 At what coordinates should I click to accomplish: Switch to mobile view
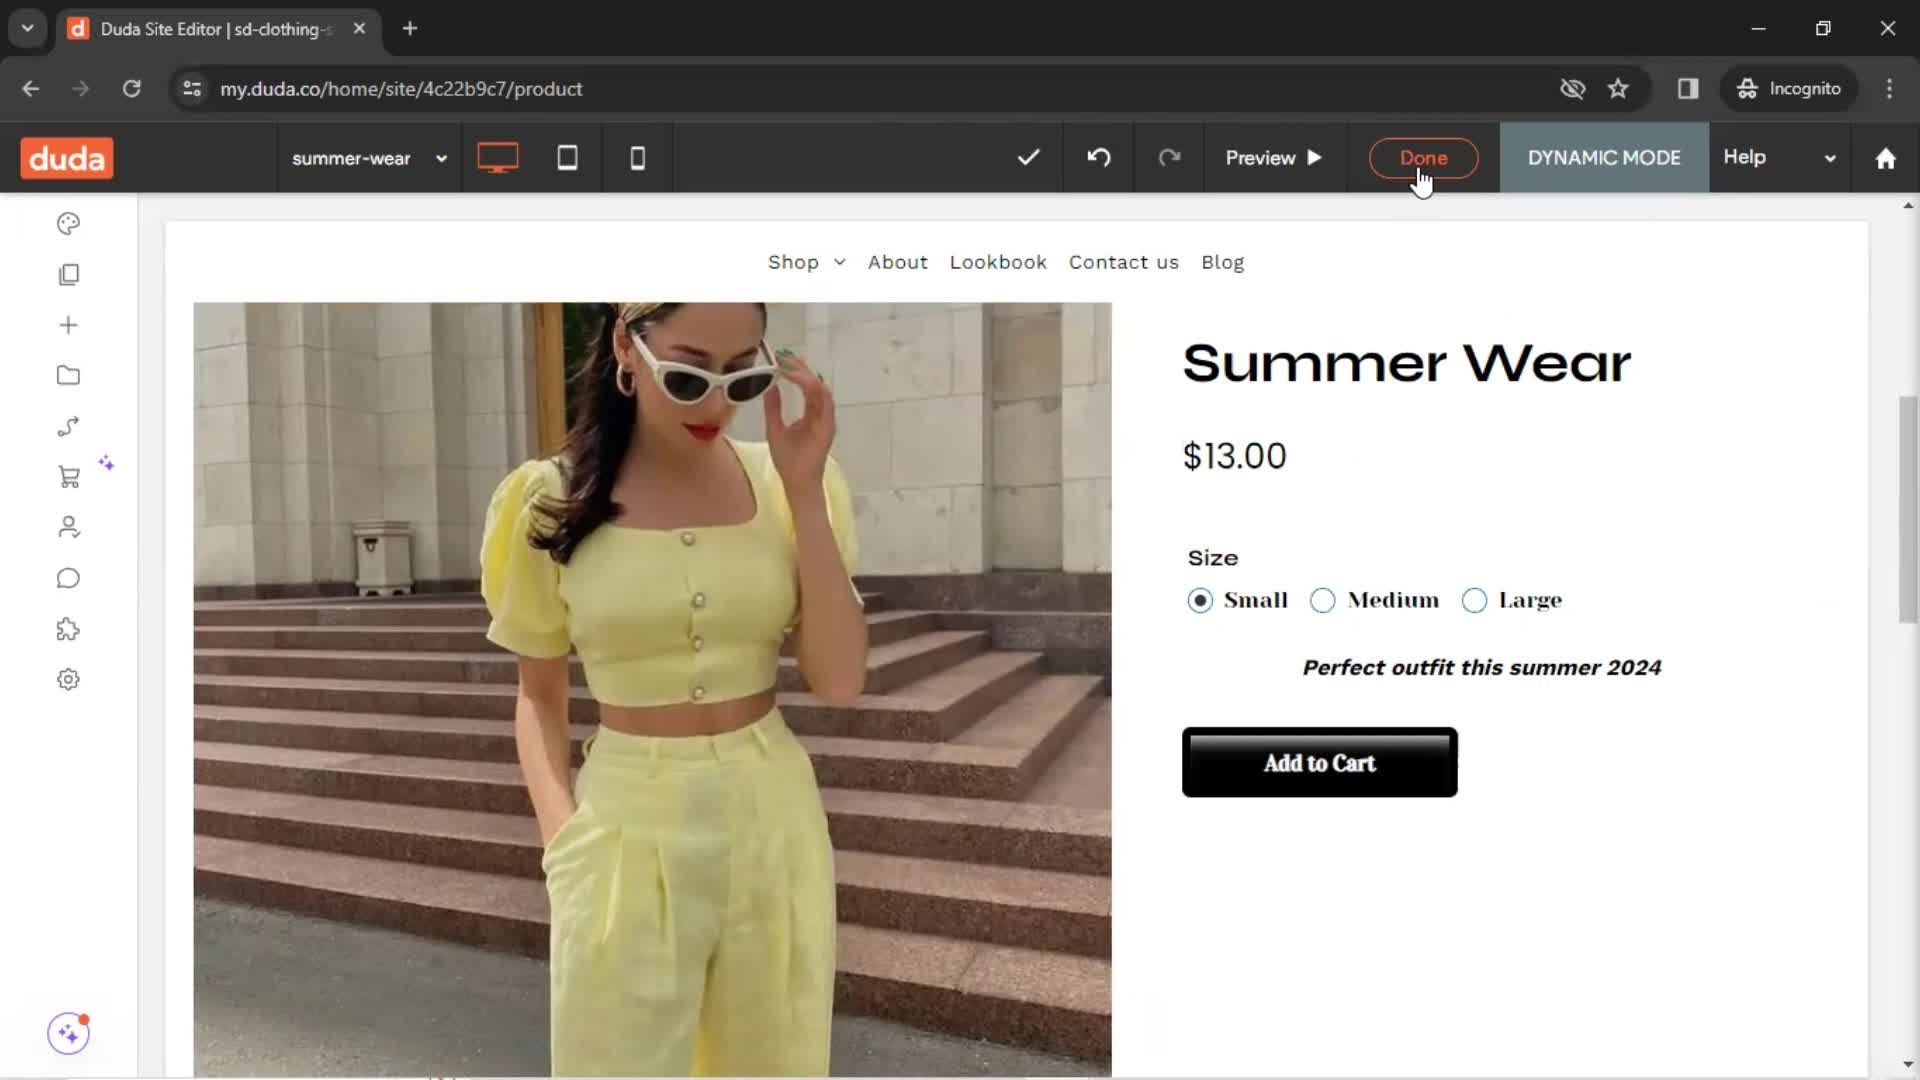[x=637, y=158]
